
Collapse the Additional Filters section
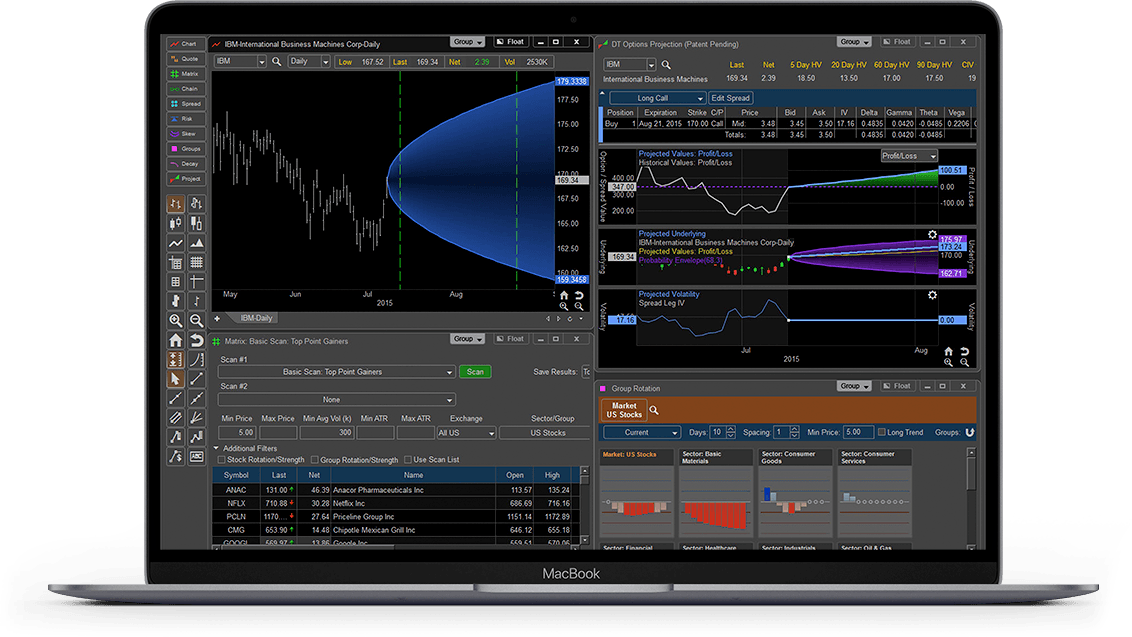tap(216, 448)
